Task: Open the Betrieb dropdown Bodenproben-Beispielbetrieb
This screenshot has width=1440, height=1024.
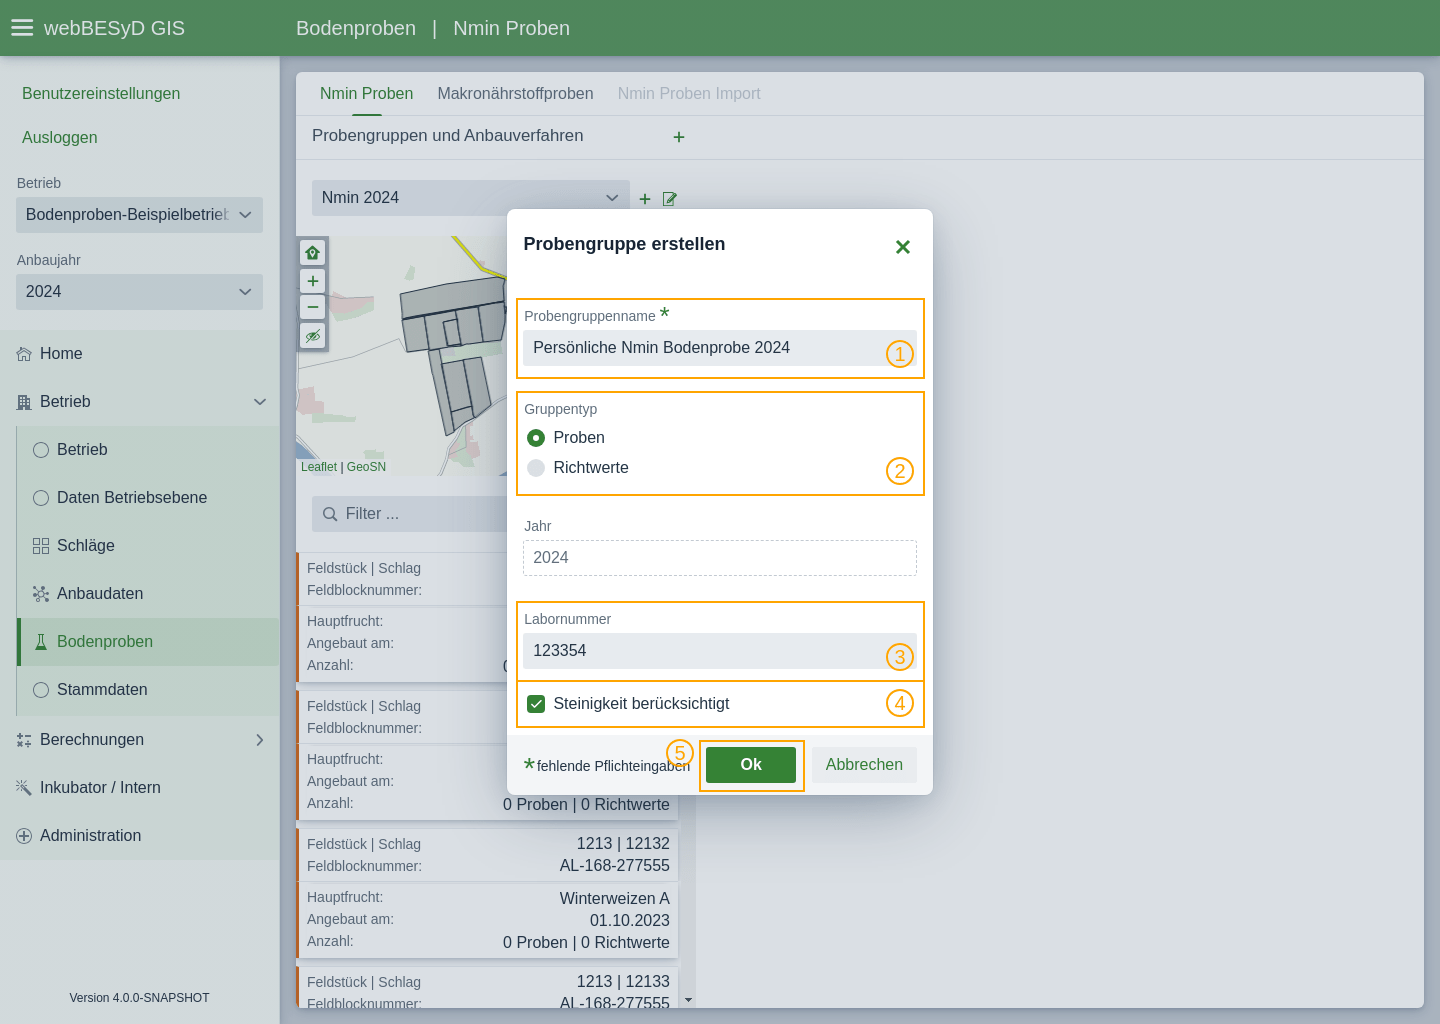Action: (x=139, y=215)
